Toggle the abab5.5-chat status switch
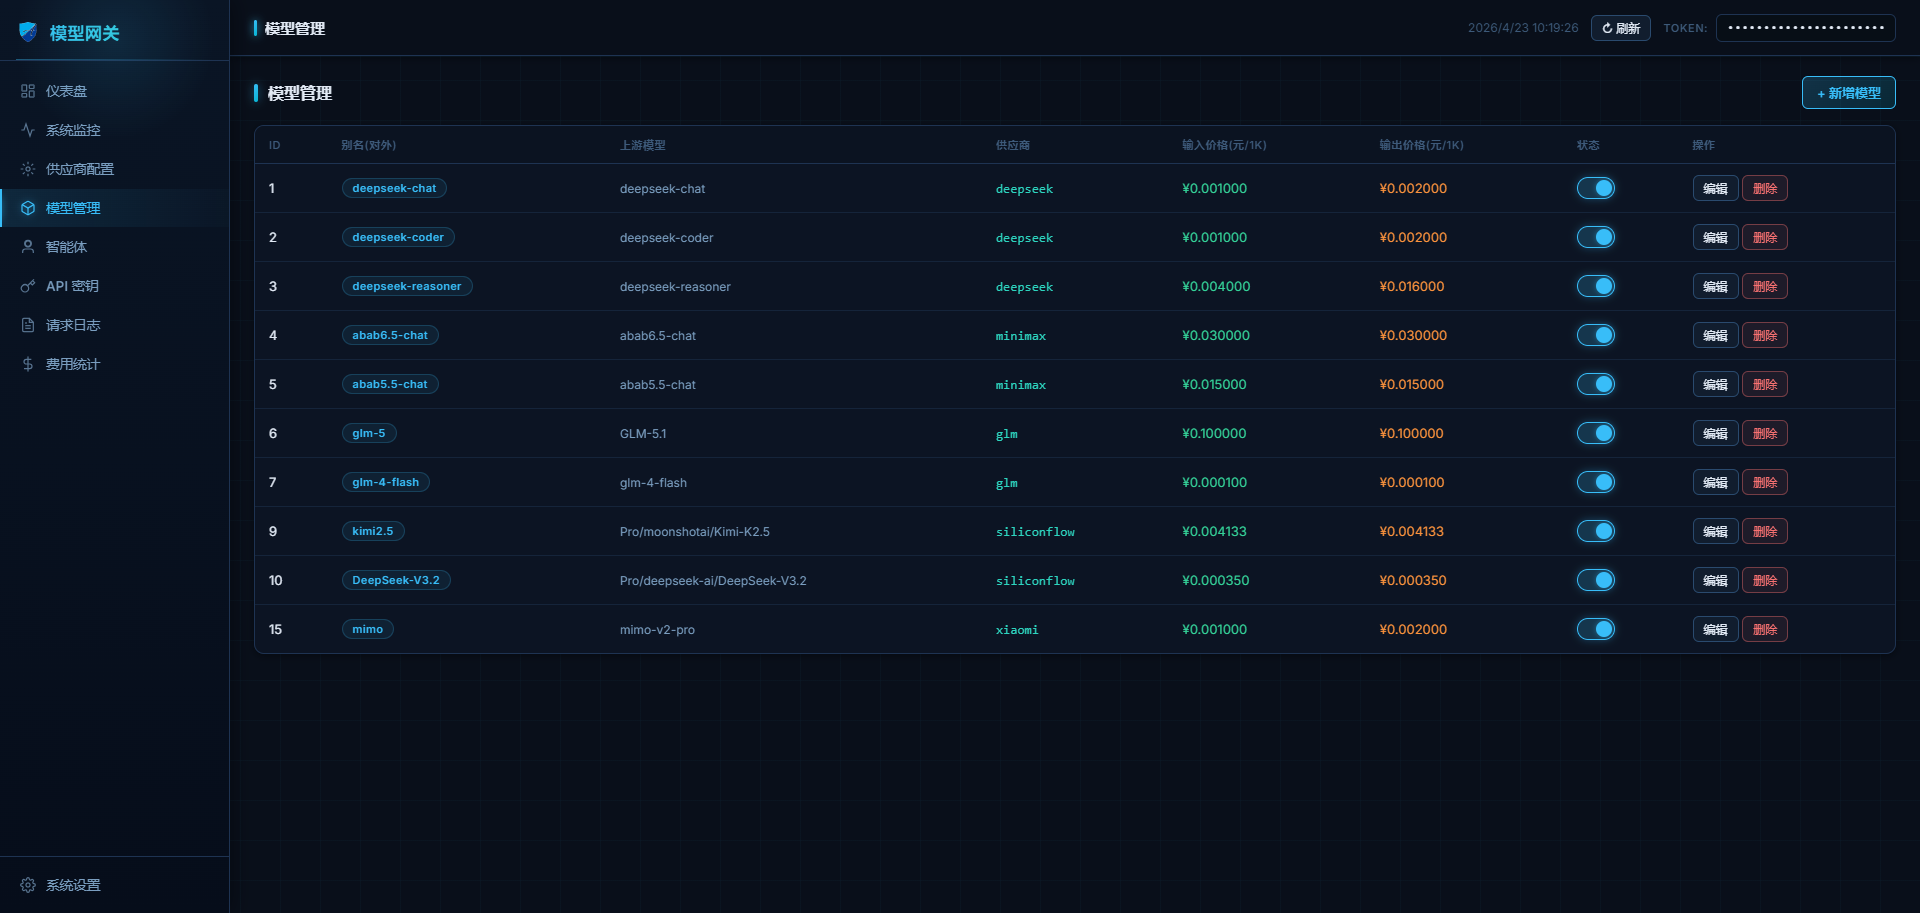The image size is (1920, 913). tap(1596, 384)
